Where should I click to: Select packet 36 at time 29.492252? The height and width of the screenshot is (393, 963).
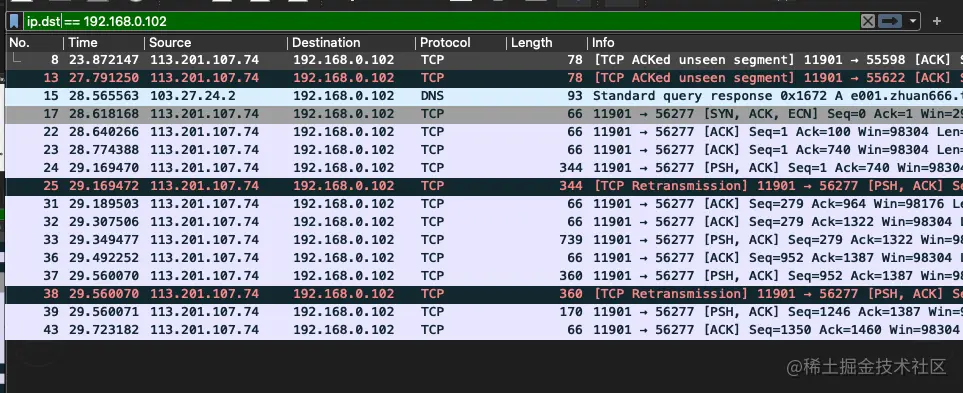coord(484,258)
